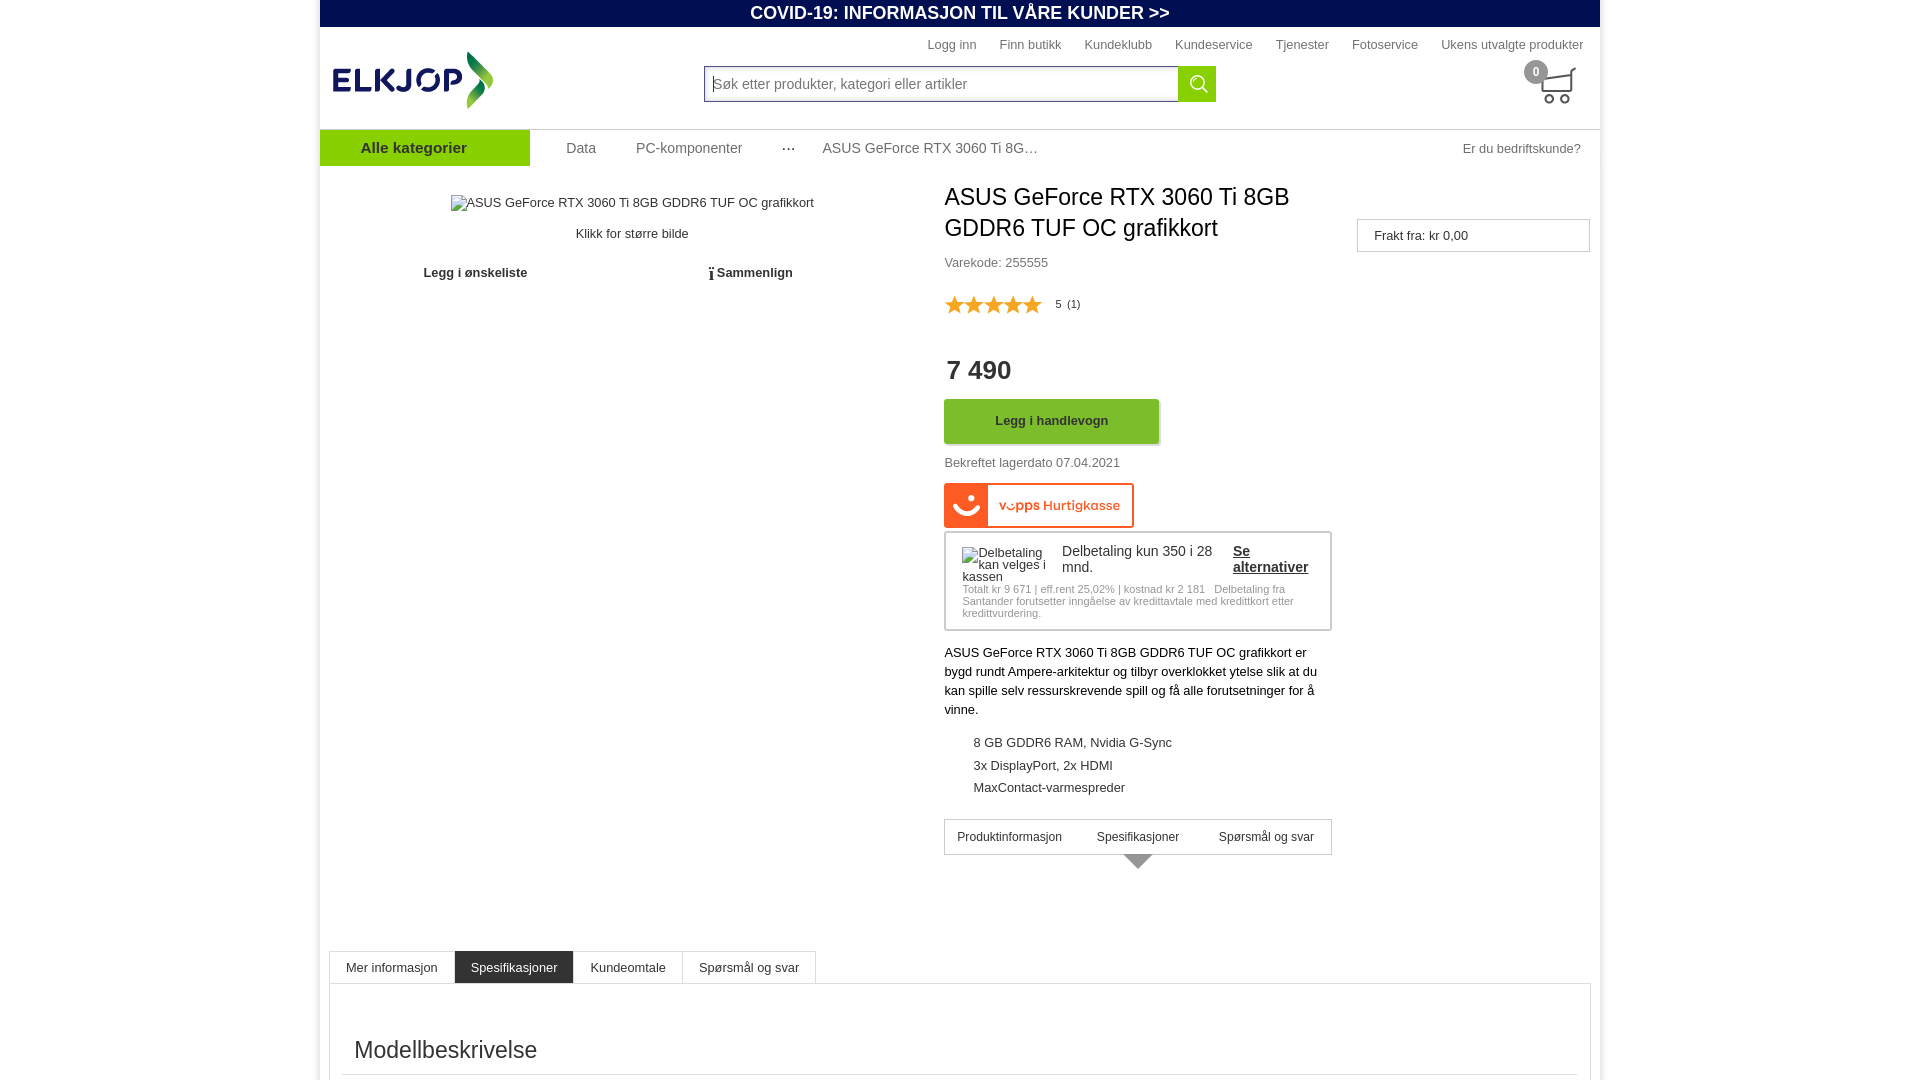Click Varekode: 255555 text
This screenshot has width=1920, height=1080.
click(996, 263)
